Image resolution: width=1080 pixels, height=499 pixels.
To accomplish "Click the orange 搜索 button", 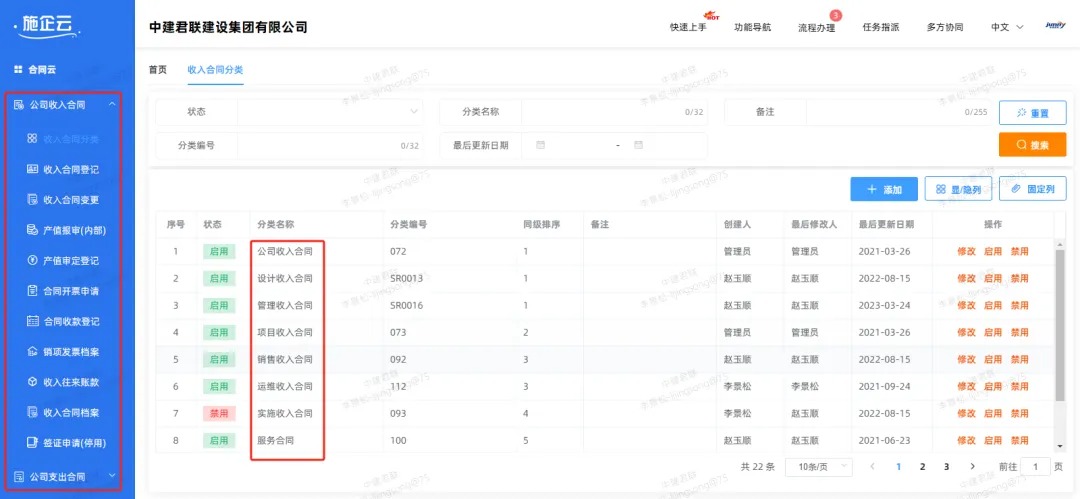I will point(1032,145).
